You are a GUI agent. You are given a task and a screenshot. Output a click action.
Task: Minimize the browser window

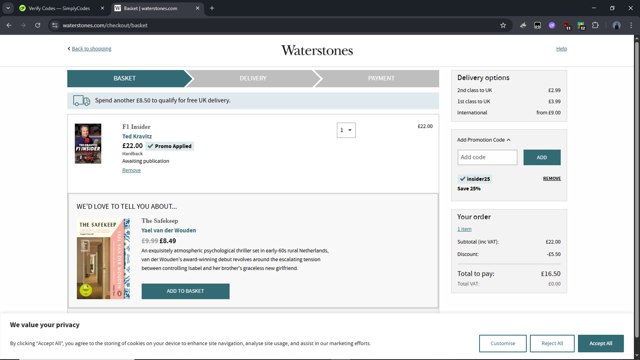[x=594, y=8]
